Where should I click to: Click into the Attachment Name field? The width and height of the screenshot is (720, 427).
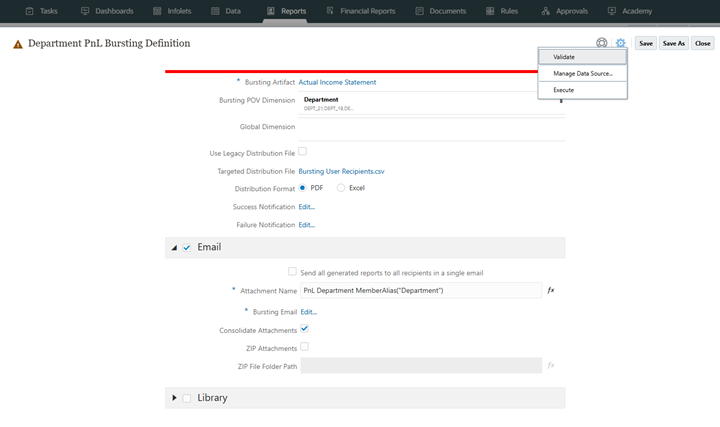pyautogui.click(x=420, y=290)
